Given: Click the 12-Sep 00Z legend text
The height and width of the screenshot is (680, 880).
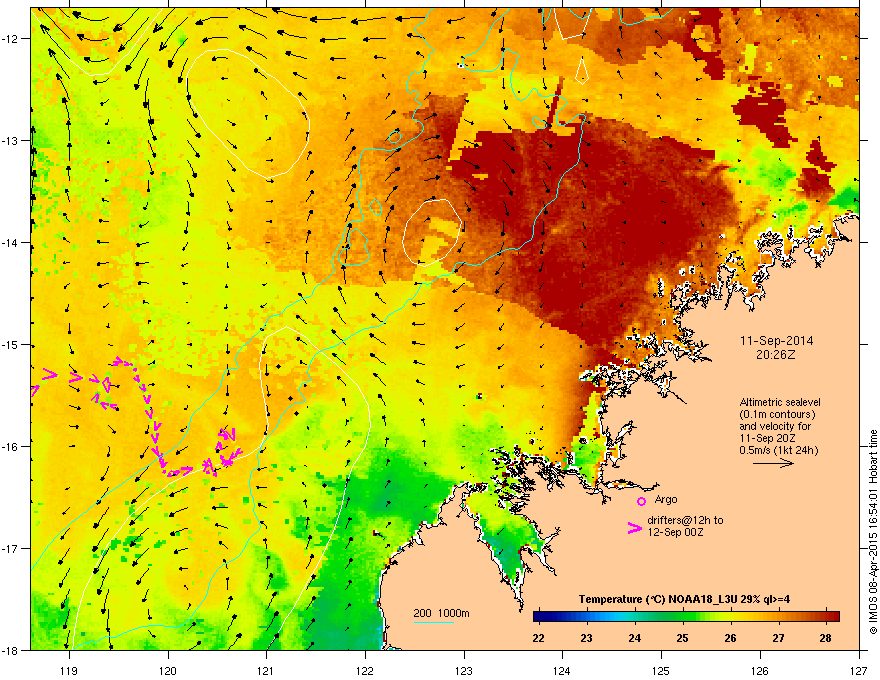Looking at the screenshot, I should (675, 532).
